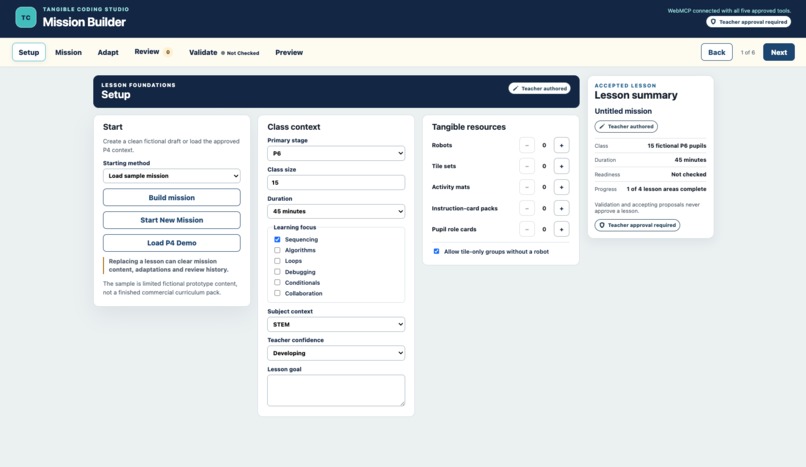Check the Debugging learning focus
The width and height of the screenshot is (806, 467).
point(277,272)
